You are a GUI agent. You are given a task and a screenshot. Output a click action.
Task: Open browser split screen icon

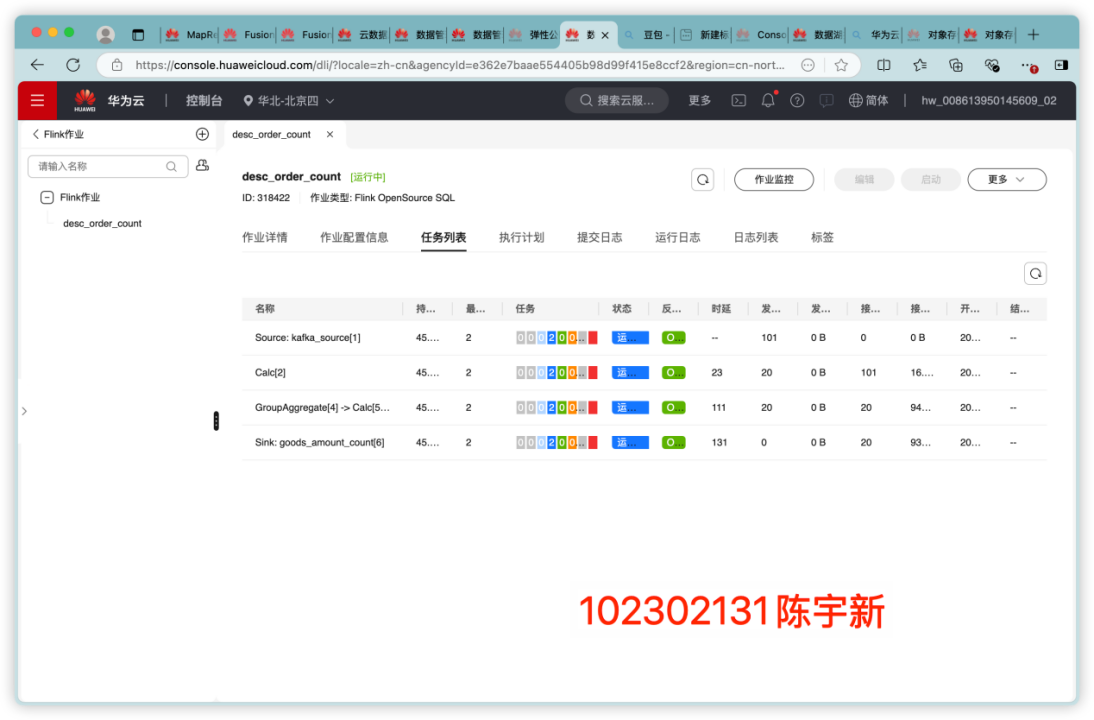coord(883,65)
